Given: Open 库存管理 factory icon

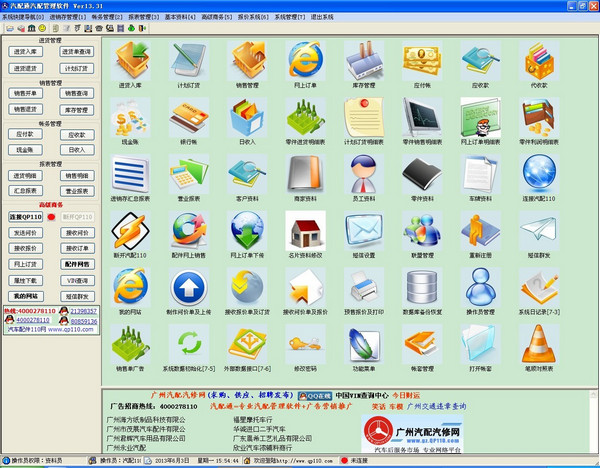Looking at the screenshot, I should tap(364, 61).
